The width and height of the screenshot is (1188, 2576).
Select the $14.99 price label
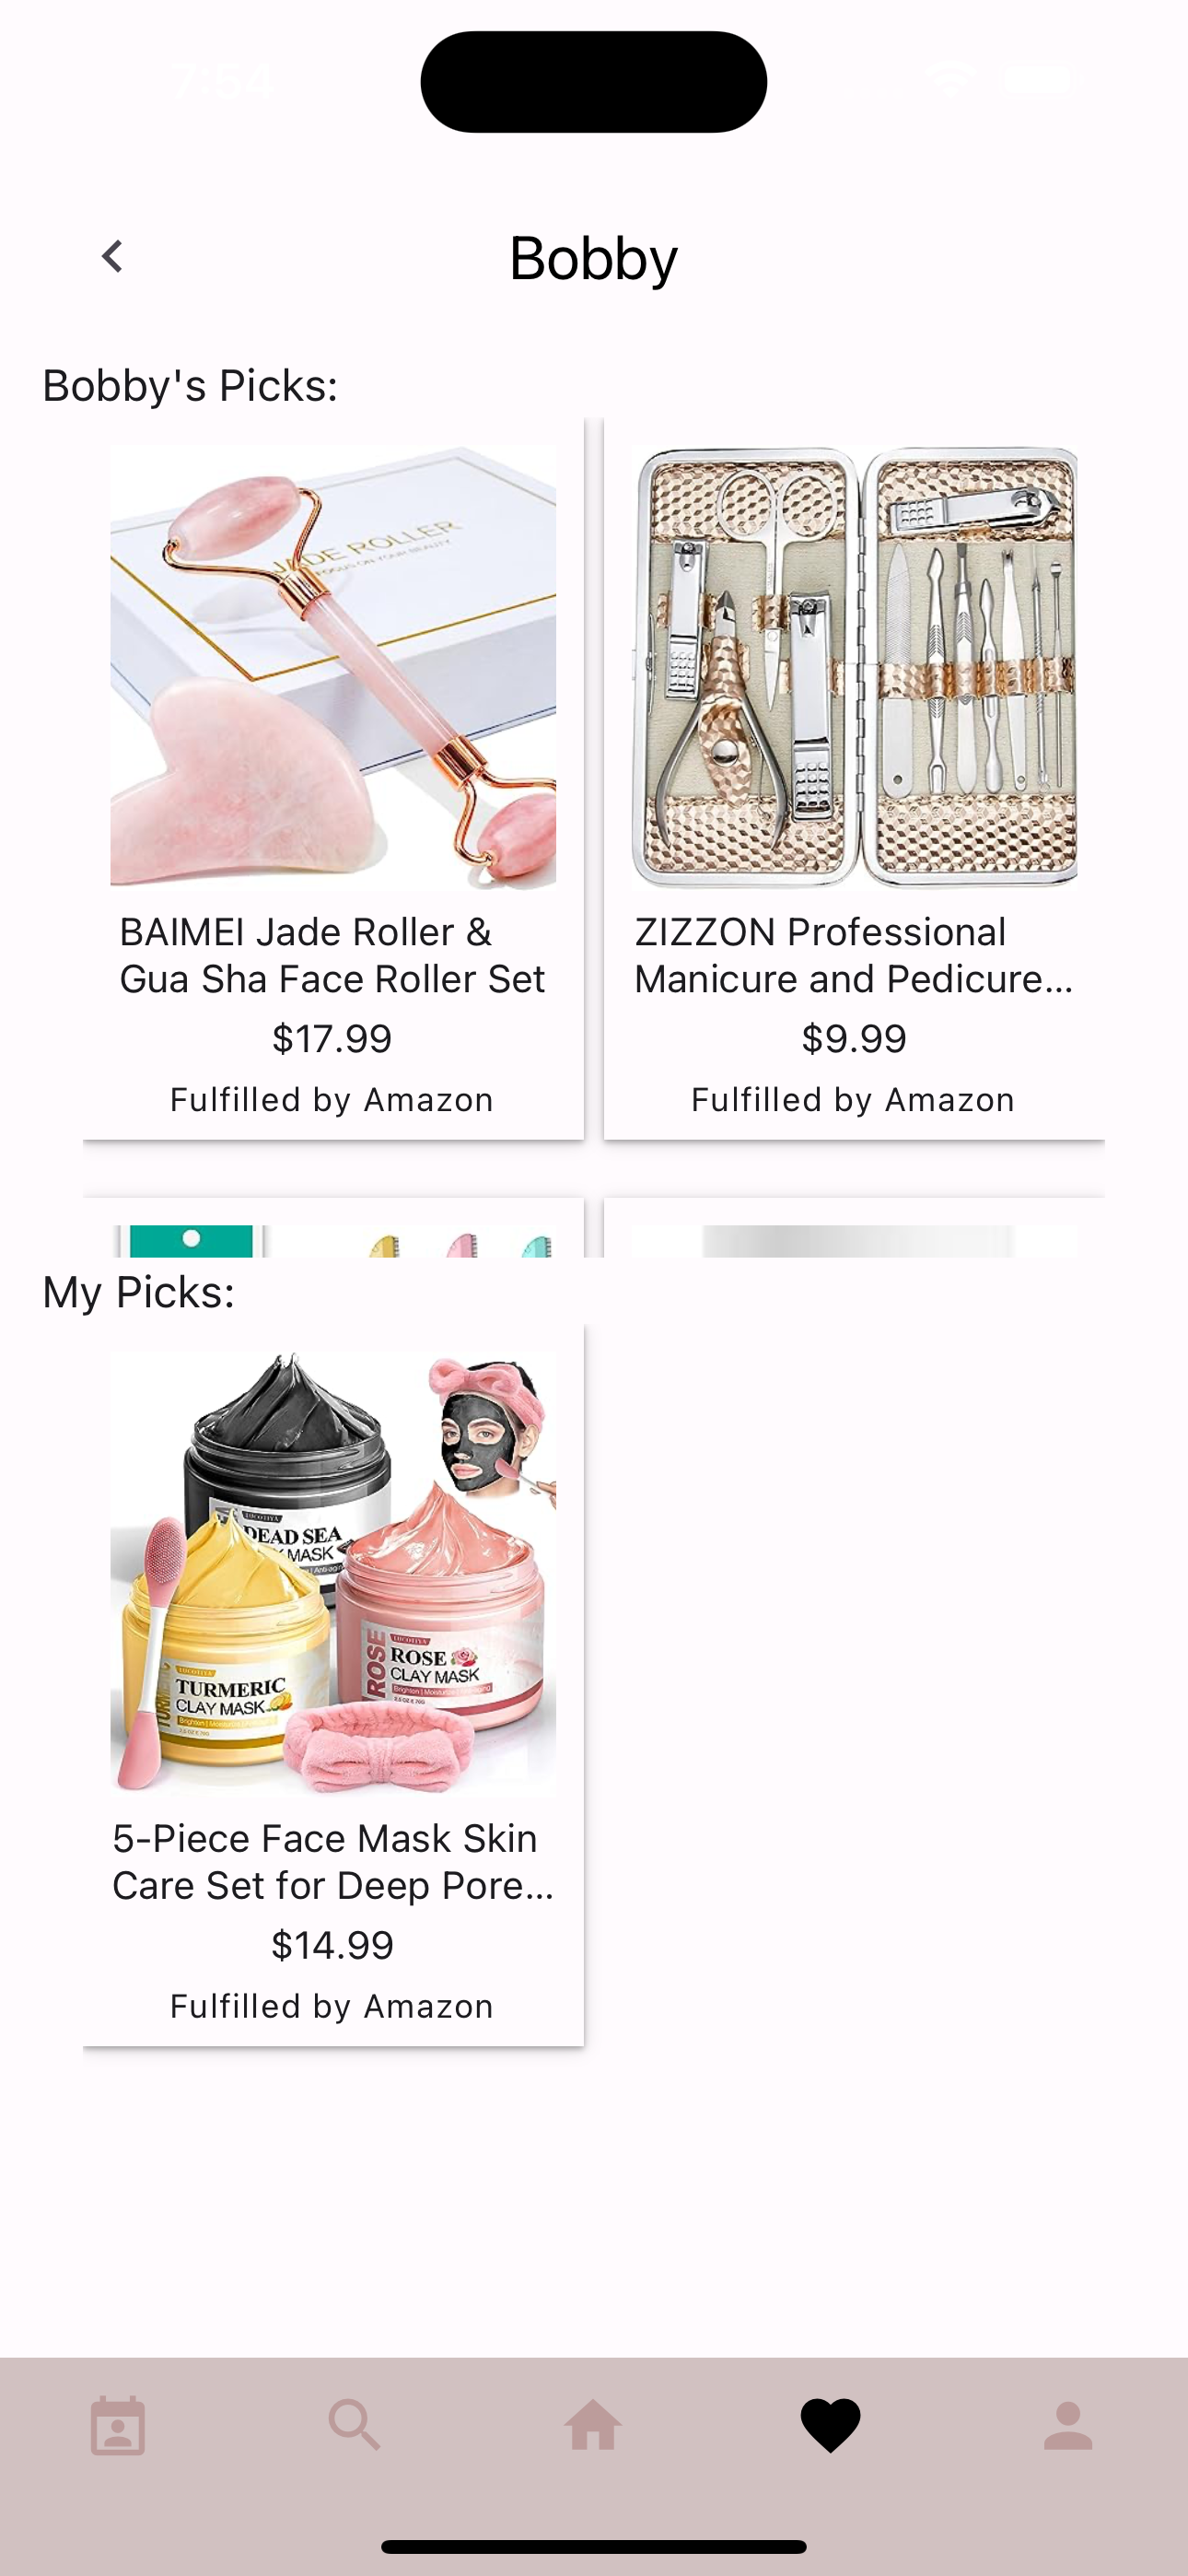tap(332, 1945)
